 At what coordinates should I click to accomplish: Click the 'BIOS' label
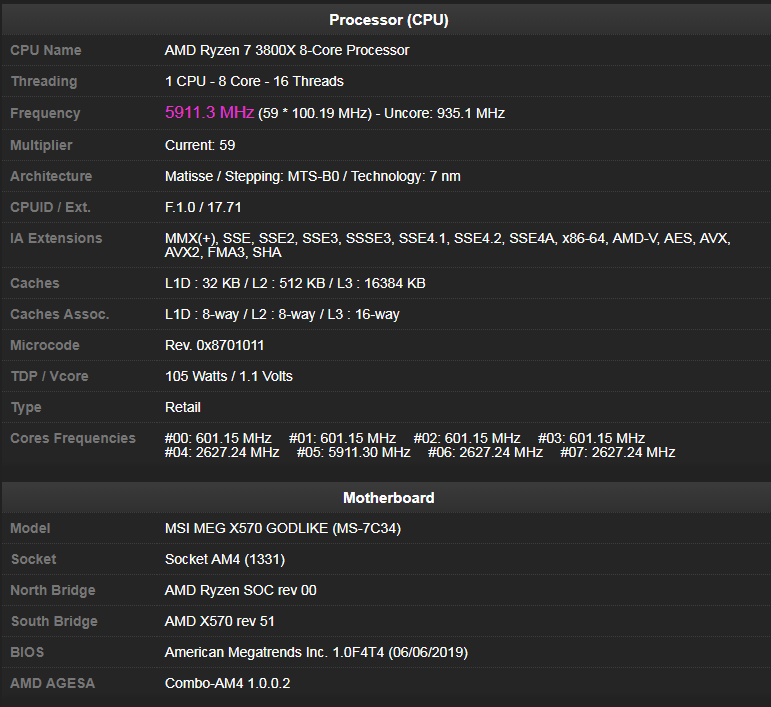[27, 652]
